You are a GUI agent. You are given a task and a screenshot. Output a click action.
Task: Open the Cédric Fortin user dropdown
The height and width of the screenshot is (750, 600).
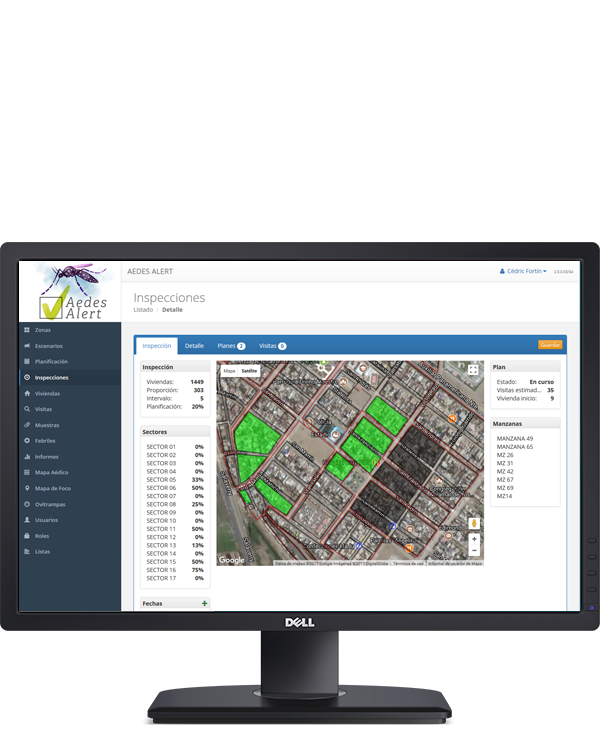[x=523, y=271]
